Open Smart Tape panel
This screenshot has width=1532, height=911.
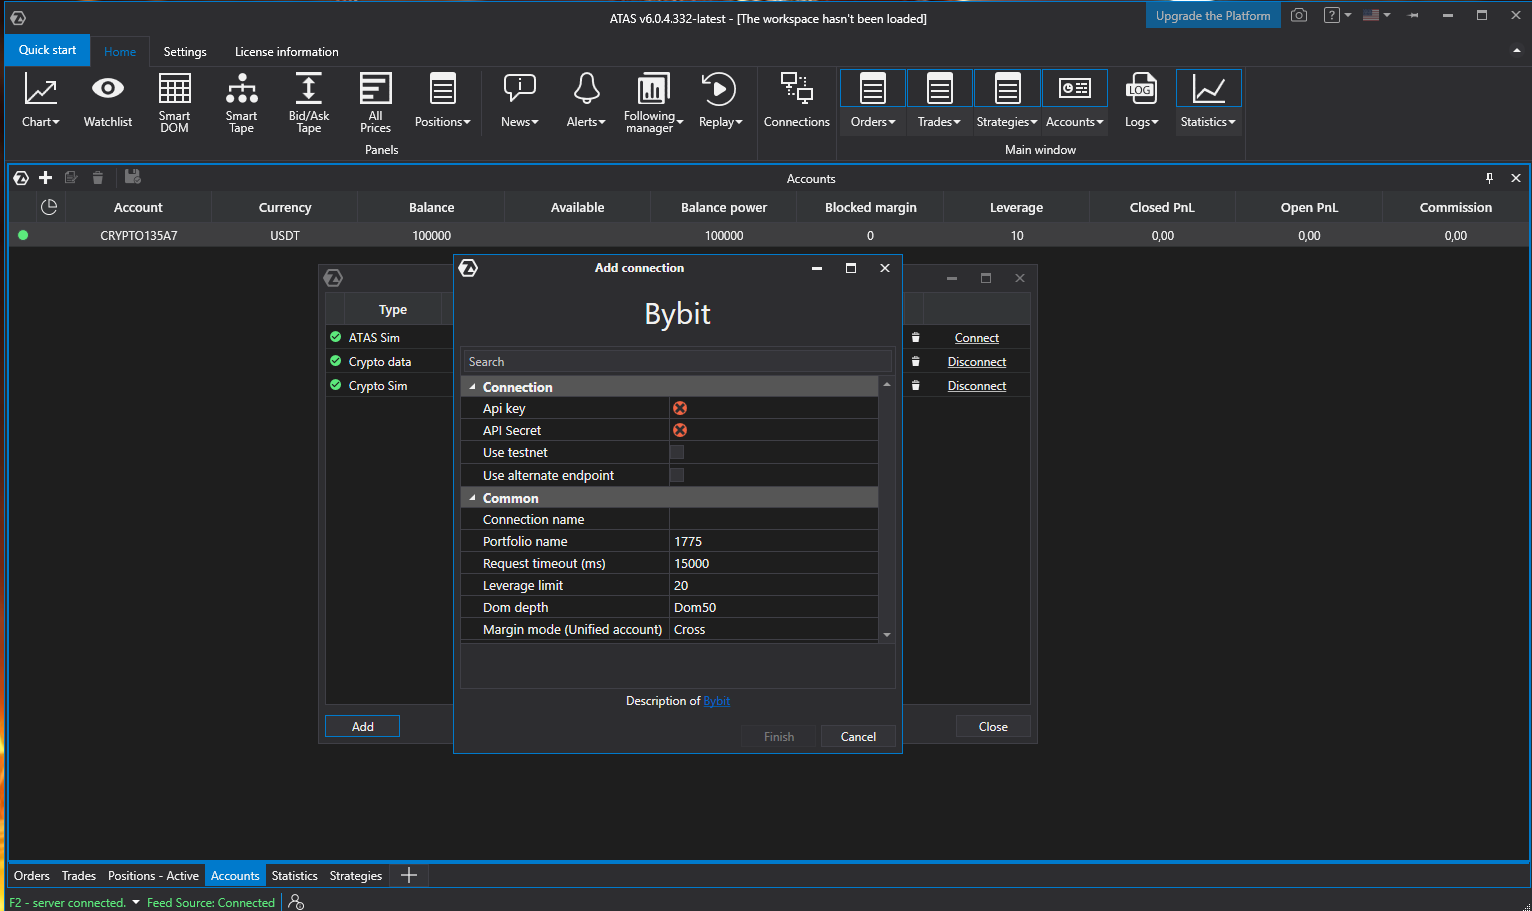point(241,101)
